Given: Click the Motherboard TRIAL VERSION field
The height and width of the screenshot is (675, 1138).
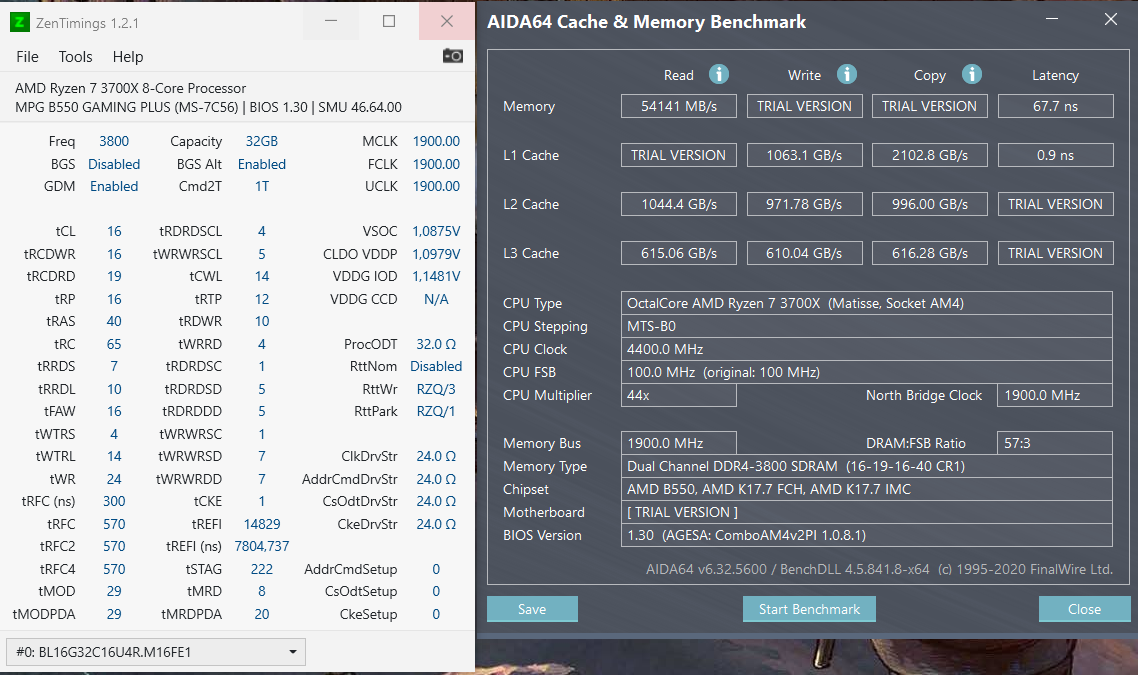Looking at the screenshot, I should coord(867,512).
